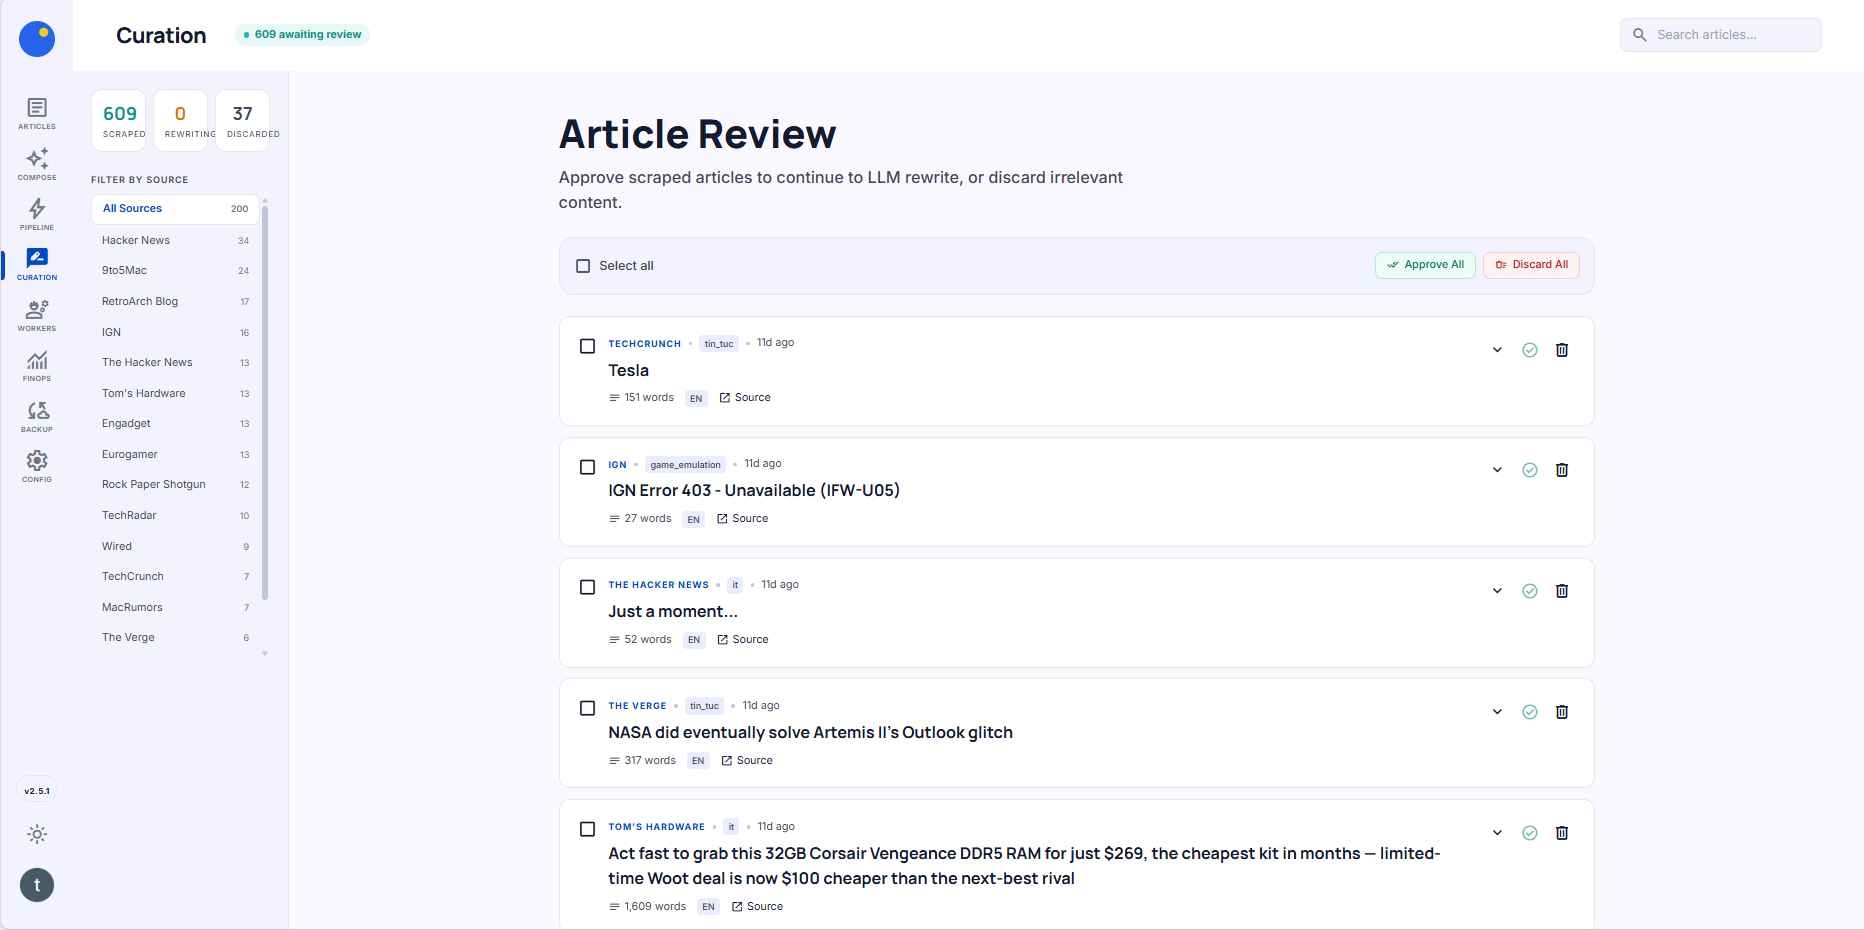The height and width of the screenshot is (930, 1864).
Task: Select the checkbox on the NASA article
Action: pos(587,708)
